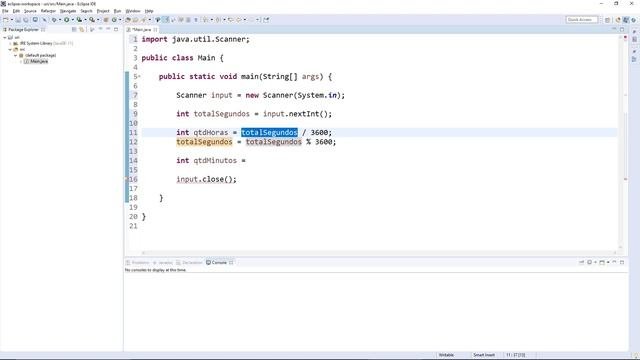Click the Save toolbar icon
The image size is (640, 360).
tap(18, 20)
